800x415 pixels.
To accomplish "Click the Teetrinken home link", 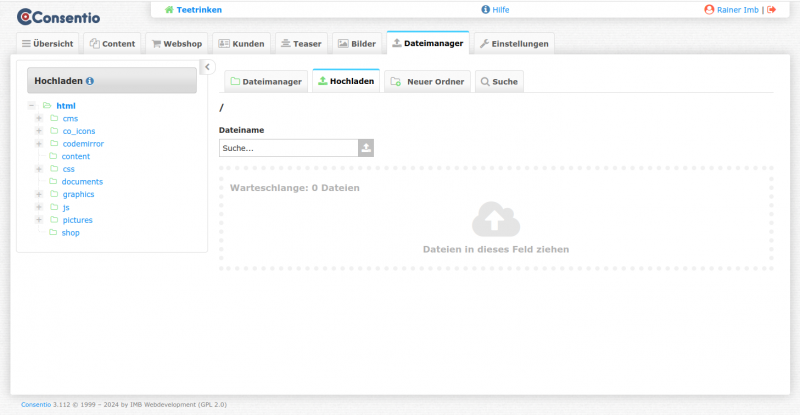I will click(193, 10).
